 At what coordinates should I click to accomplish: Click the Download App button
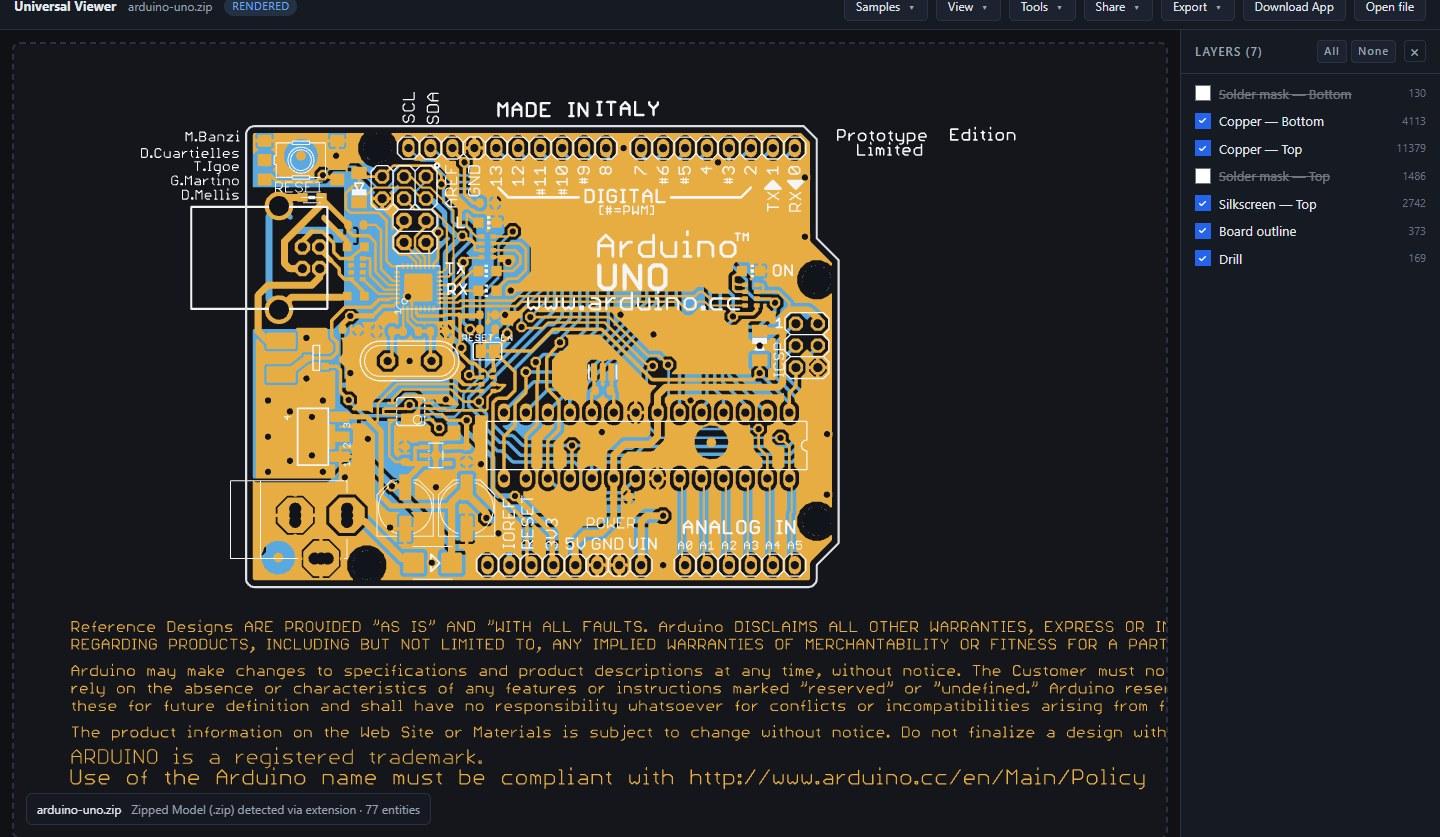1294,7
